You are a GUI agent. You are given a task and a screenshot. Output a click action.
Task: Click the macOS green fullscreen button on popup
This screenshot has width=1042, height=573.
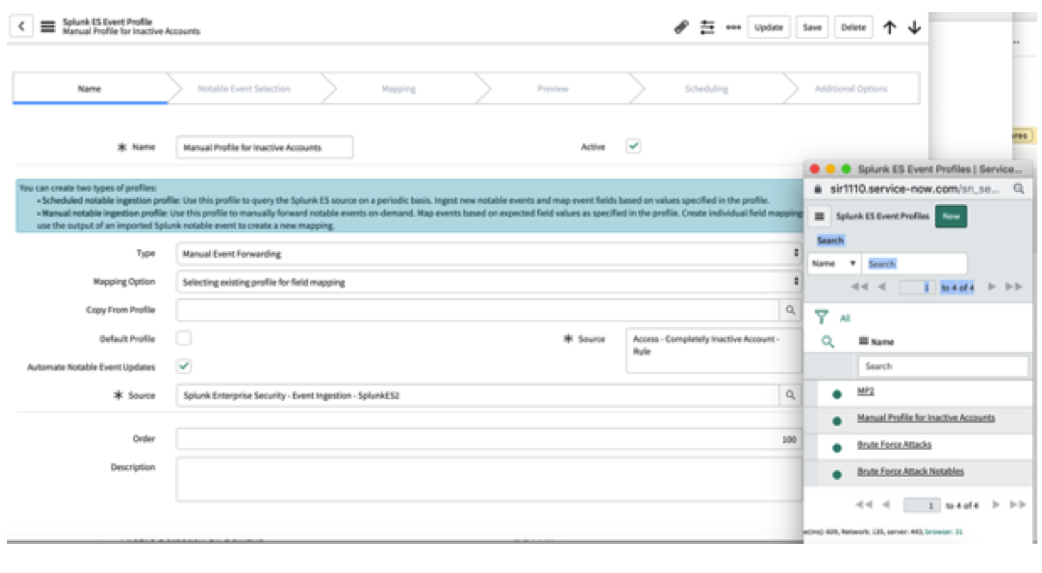(846, 169)
